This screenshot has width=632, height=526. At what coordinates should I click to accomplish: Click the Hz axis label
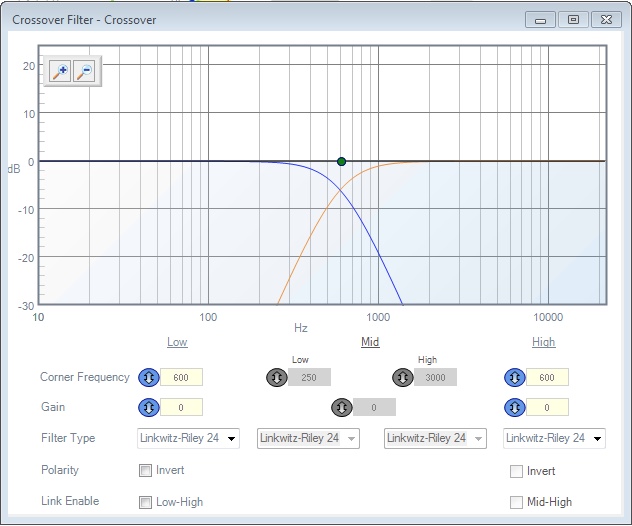coord(301,328)
